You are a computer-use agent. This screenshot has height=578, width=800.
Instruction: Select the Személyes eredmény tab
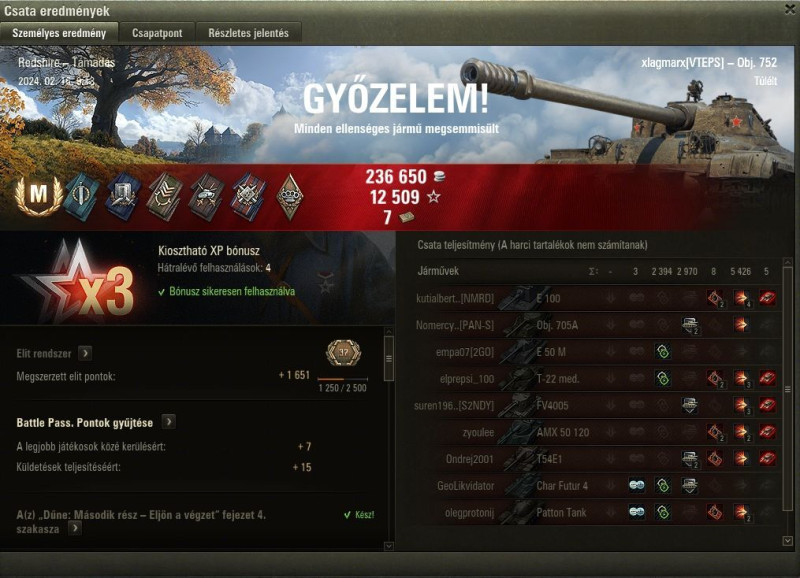pyautogui.click(x=59, y=33)
